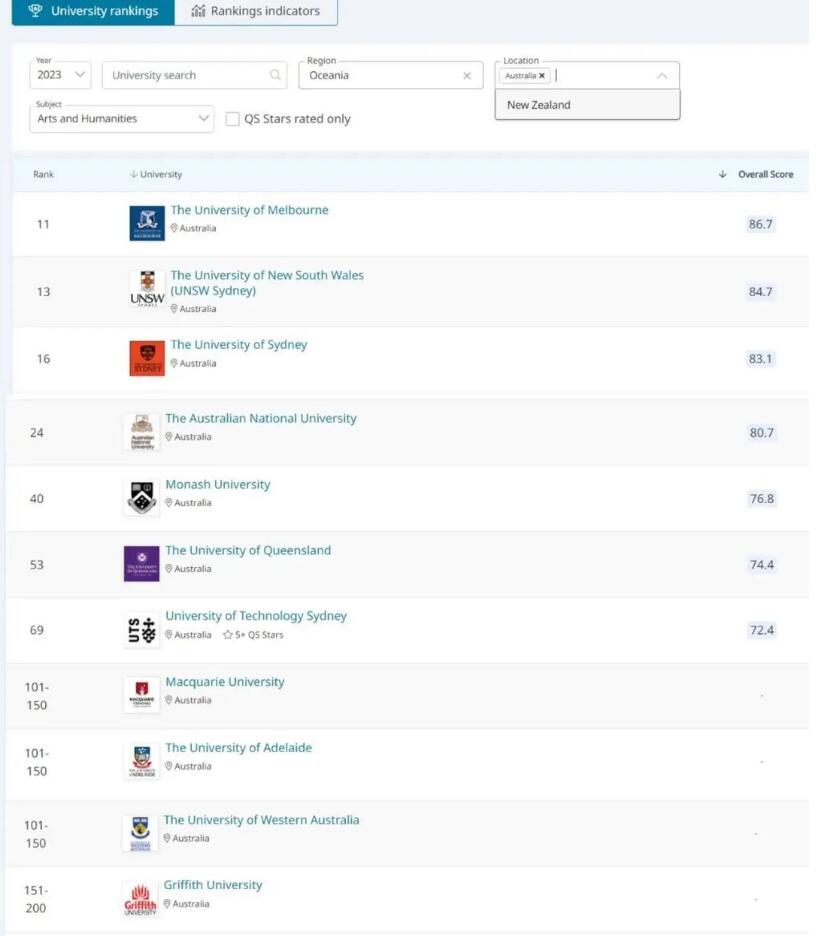
Task: Click the Monash University crest logo
Action: click(x=142, y=498)
